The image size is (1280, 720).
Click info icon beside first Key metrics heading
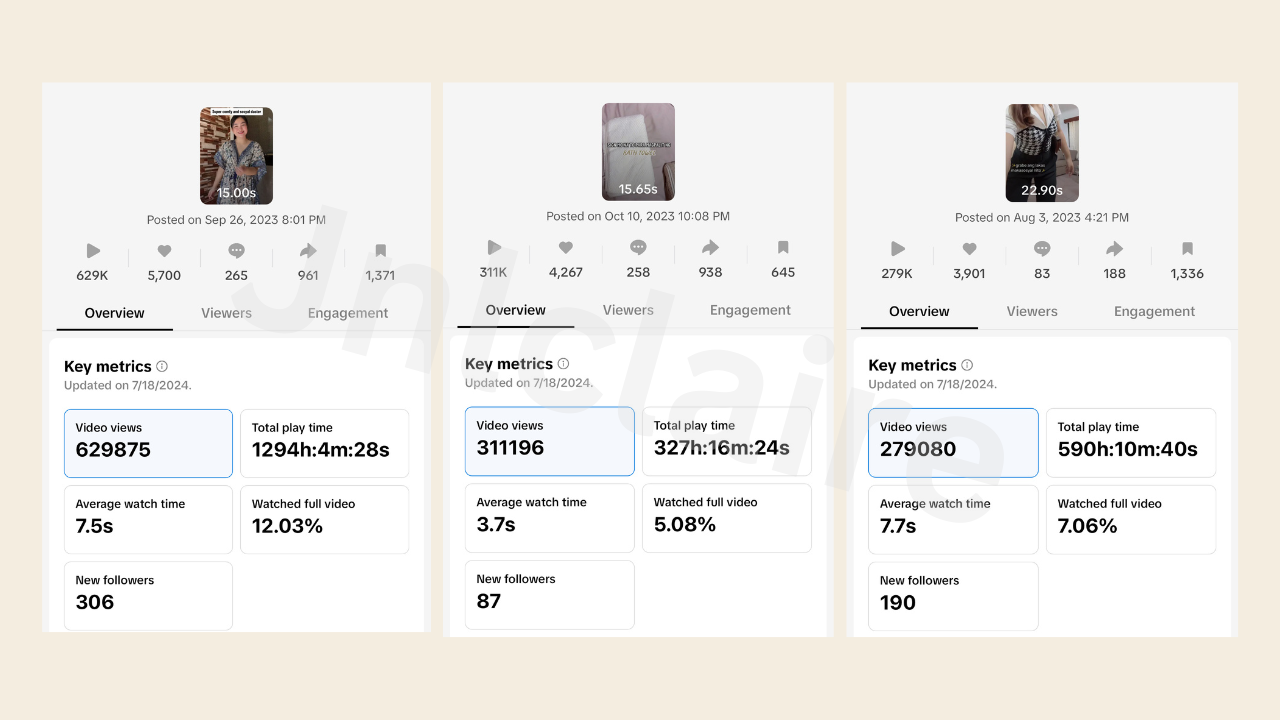coord(162,366)
